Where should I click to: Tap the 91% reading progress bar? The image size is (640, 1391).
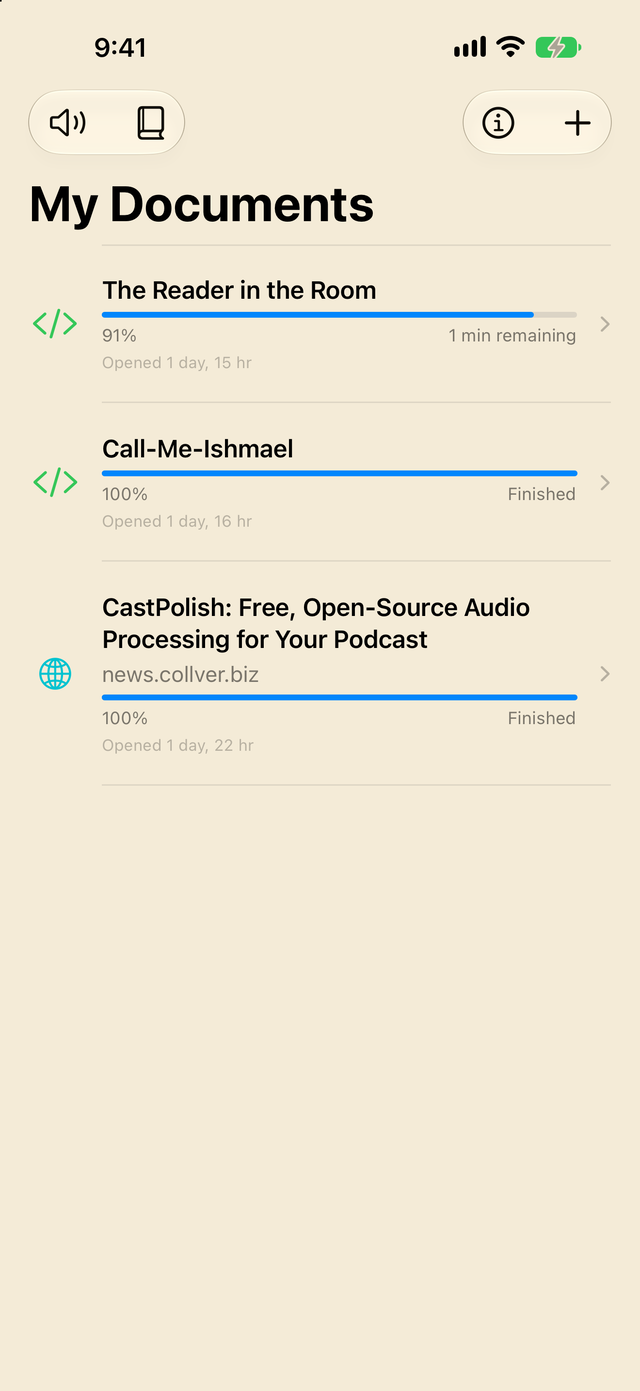(x=339, y=315)
